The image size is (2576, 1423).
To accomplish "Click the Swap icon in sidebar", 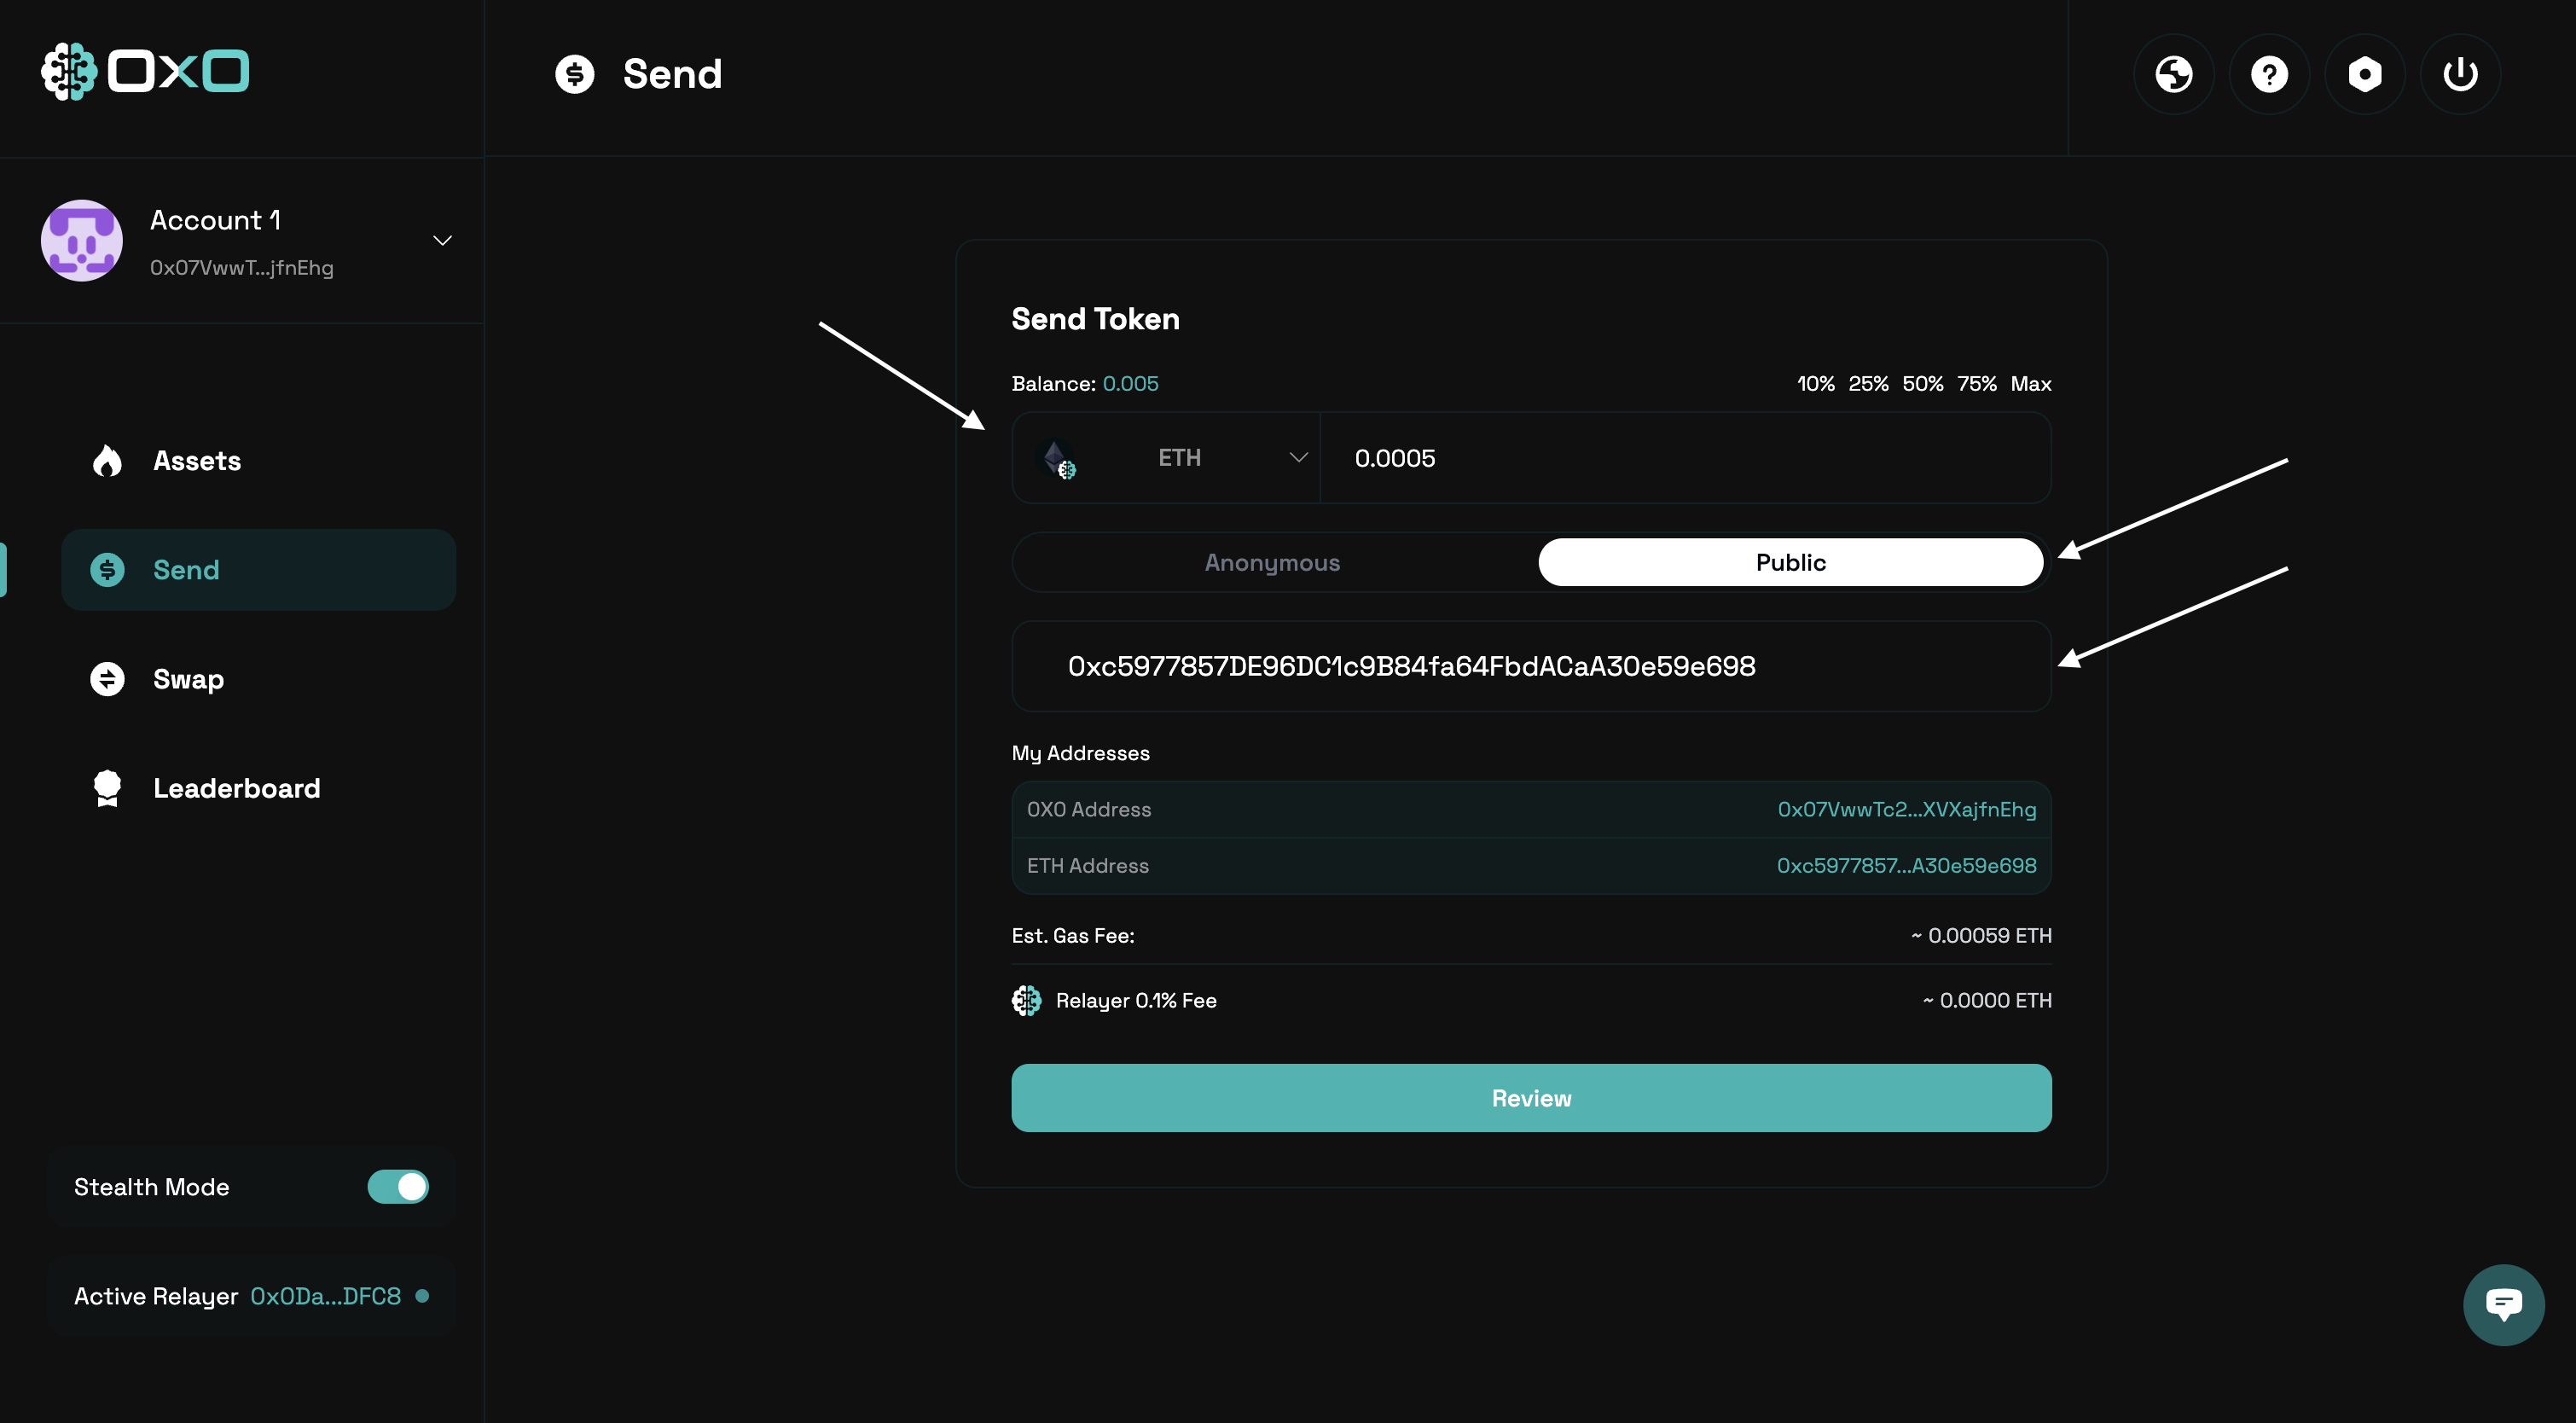I will (x=107, y=678).
